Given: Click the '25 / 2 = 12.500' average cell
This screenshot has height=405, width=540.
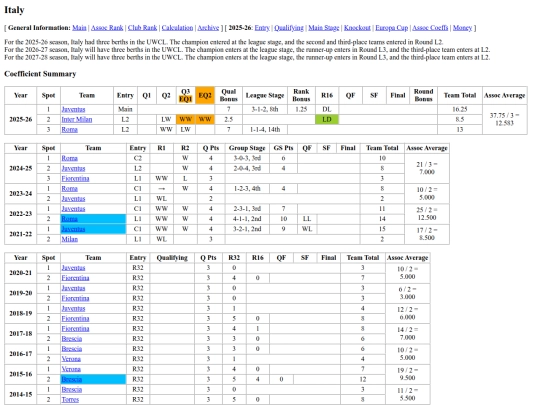Looking at the screenshot, I should click(x=427, y=214).
